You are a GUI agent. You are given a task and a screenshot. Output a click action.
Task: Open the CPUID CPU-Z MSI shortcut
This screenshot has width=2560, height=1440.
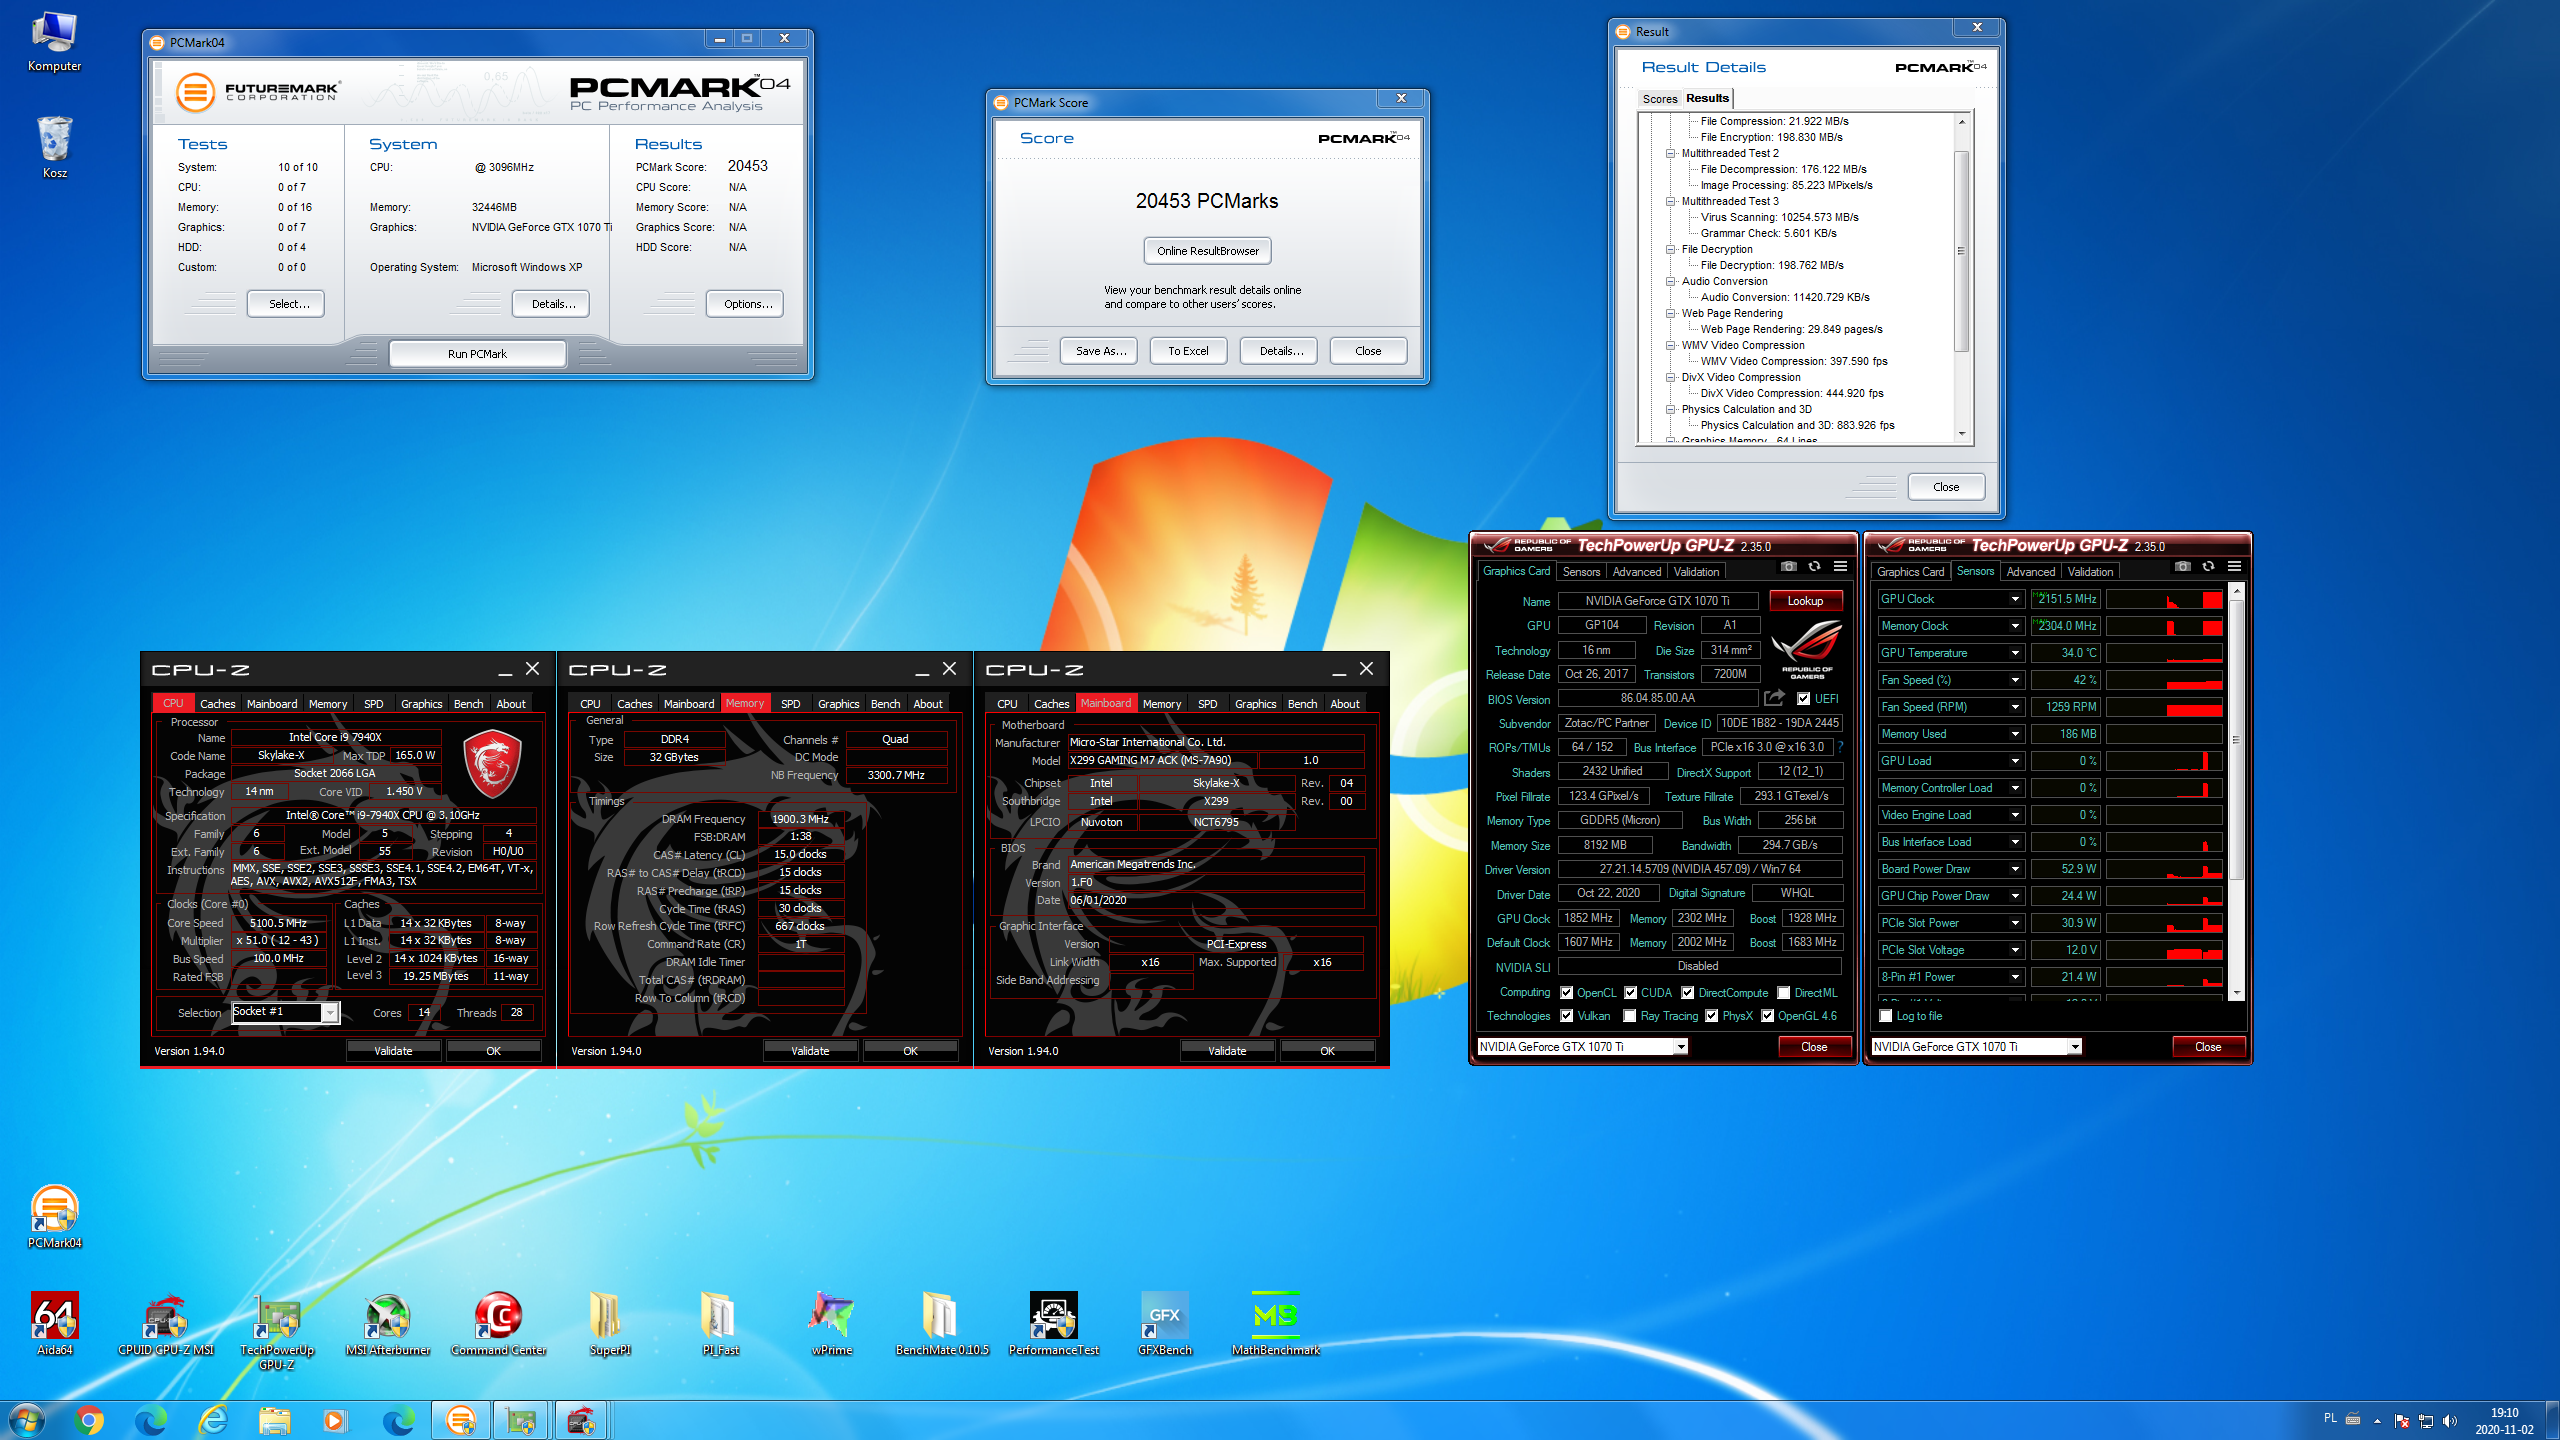166,1324
